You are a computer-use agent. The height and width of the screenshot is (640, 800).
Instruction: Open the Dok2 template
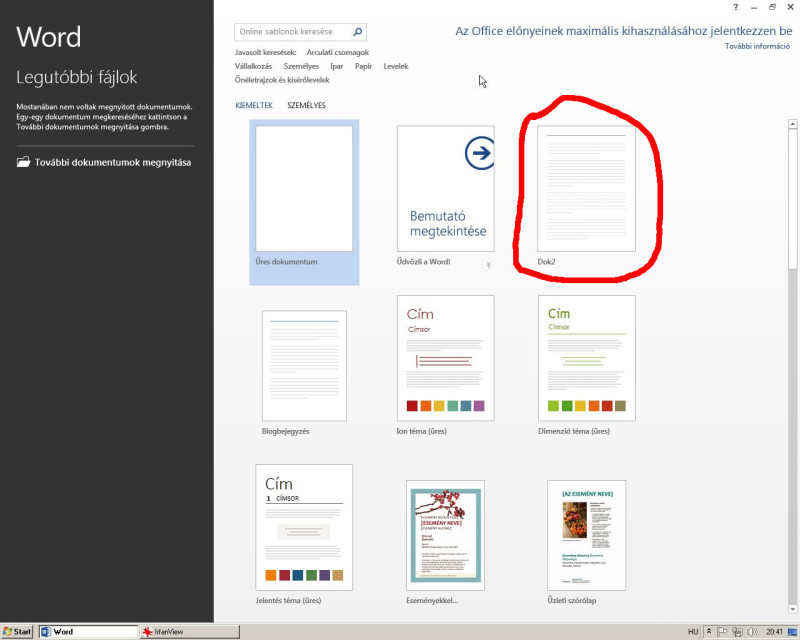[586, 196]
